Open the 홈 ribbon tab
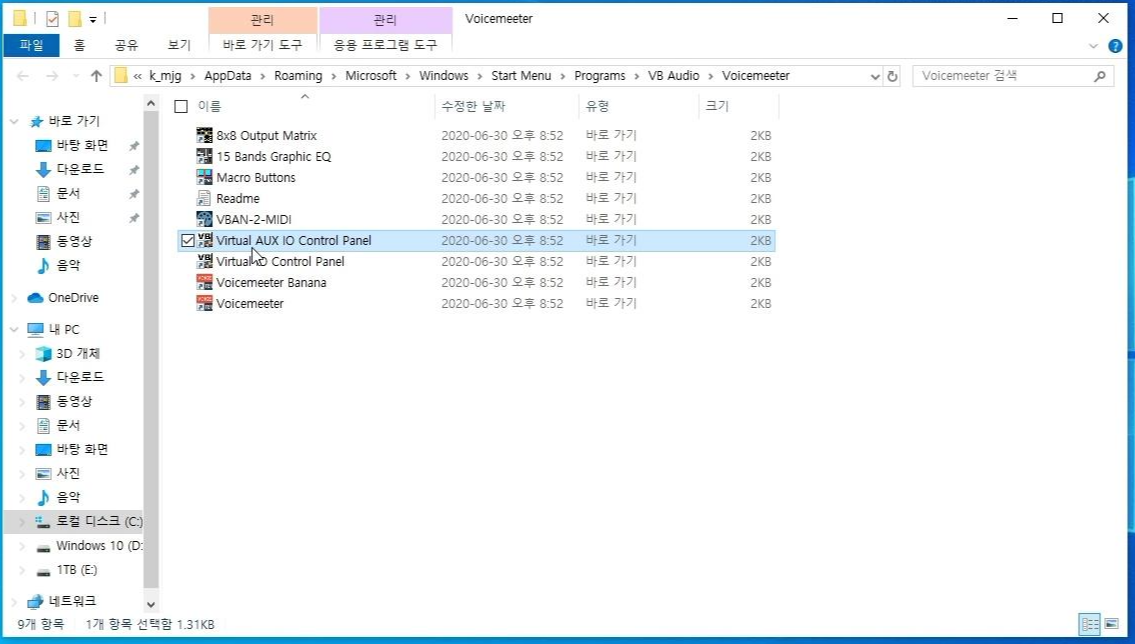 click(79, 45)
